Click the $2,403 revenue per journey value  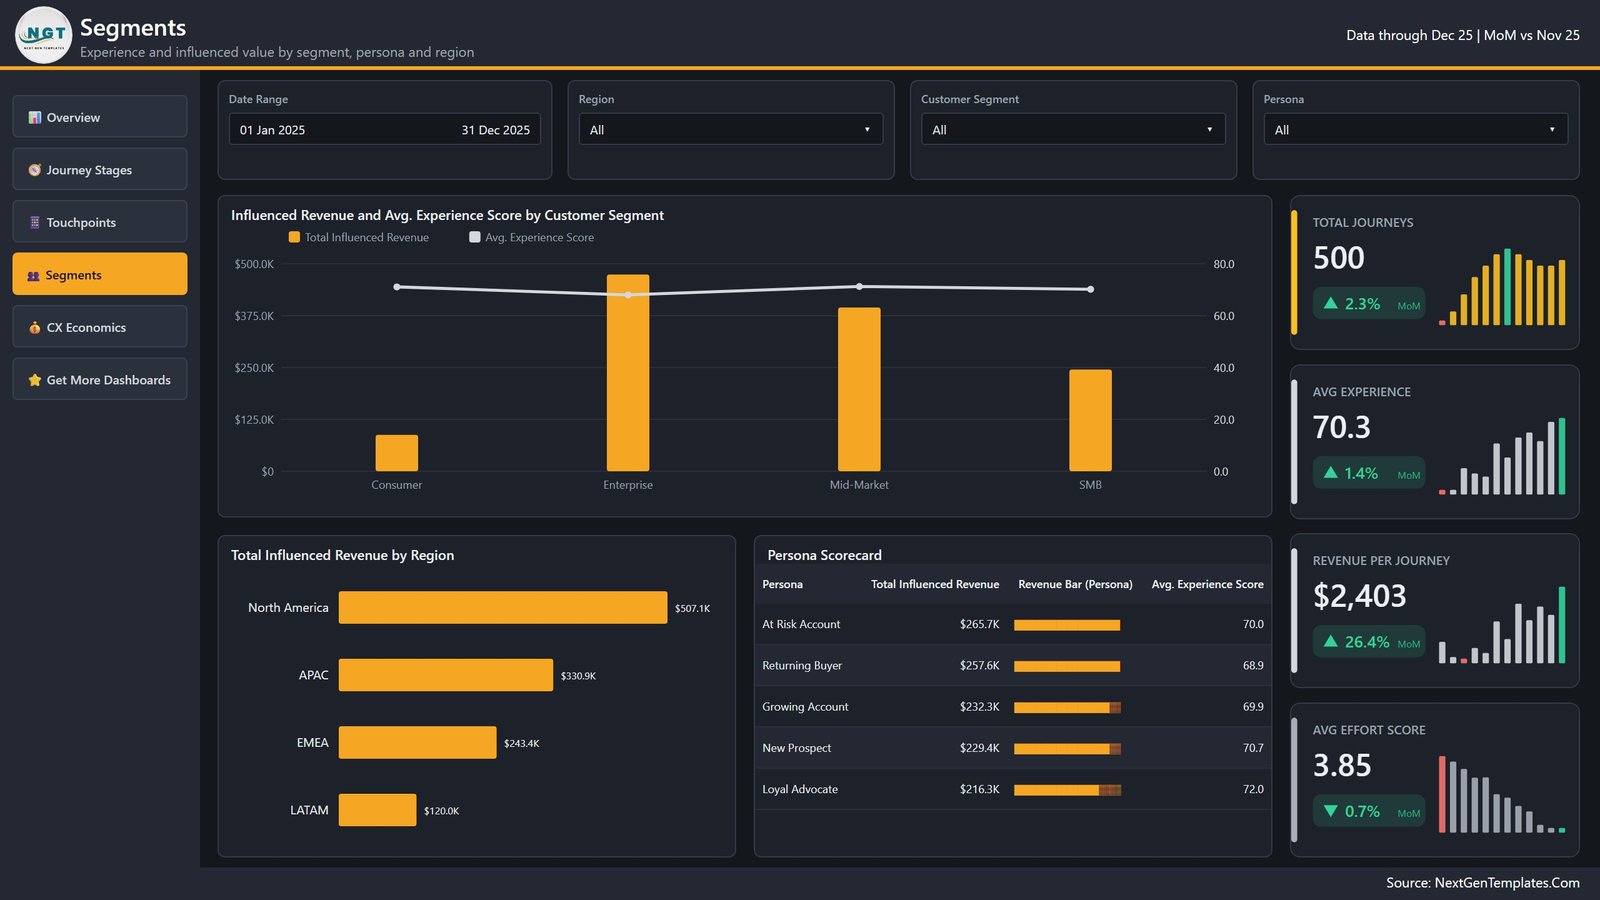click(x=1359, y=596)
